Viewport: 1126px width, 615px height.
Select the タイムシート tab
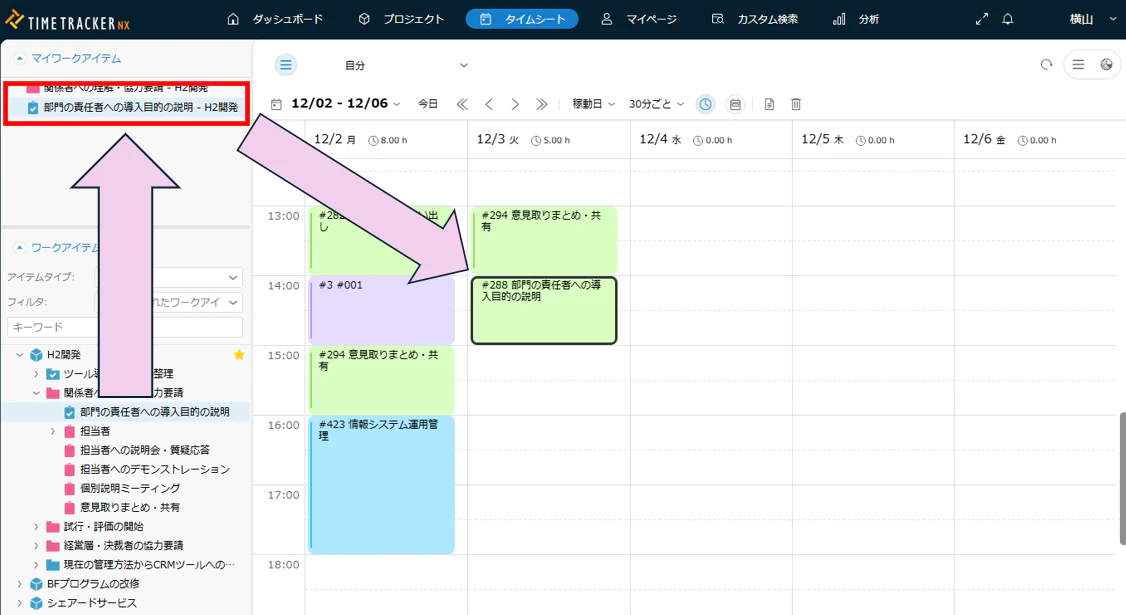(522, 19)
